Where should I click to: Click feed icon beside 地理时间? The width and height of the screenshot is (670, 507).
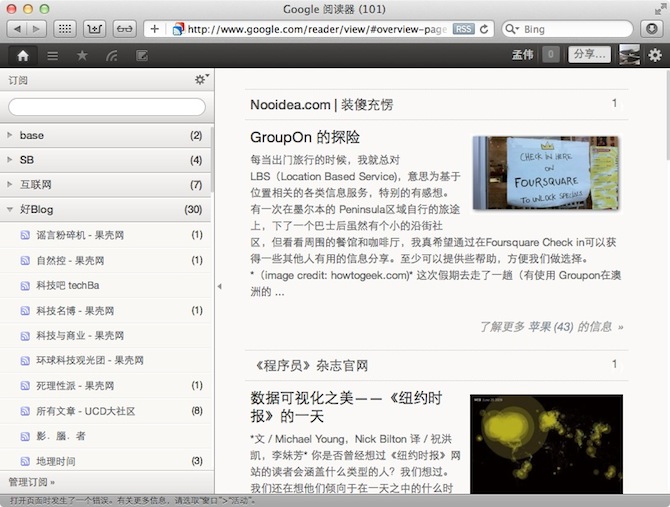click(x=25, y=461)
